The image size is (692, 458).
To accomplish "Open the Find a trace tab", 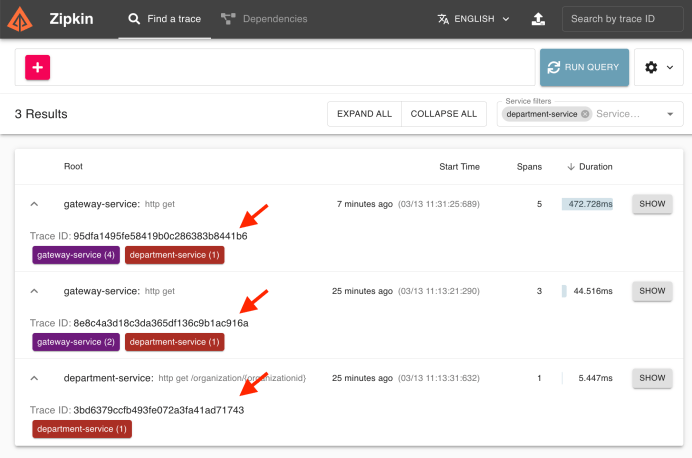I will [164, 19].
